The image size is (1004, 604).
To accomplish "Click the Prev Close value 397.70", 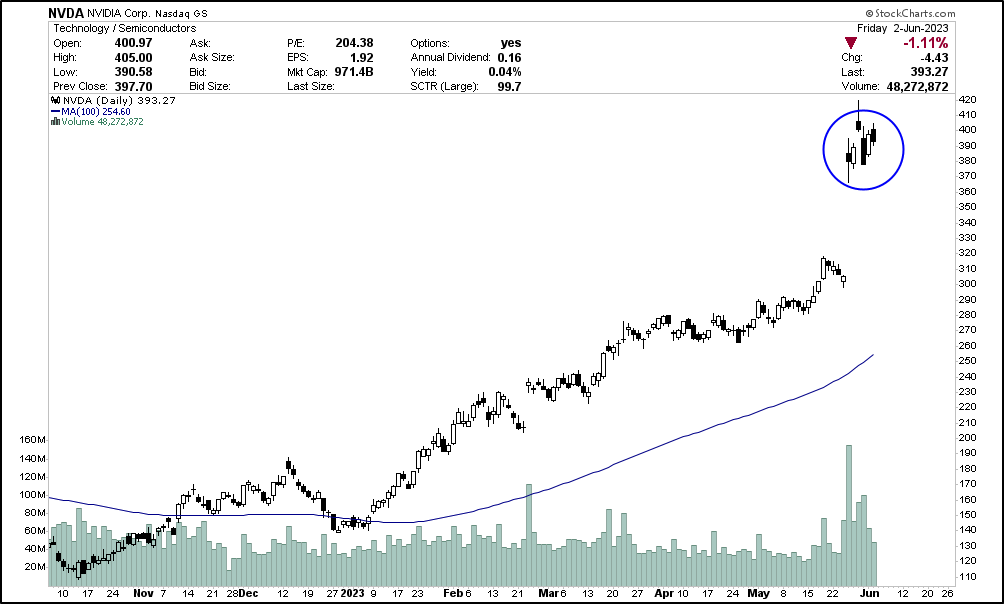I will click(133, 86).
